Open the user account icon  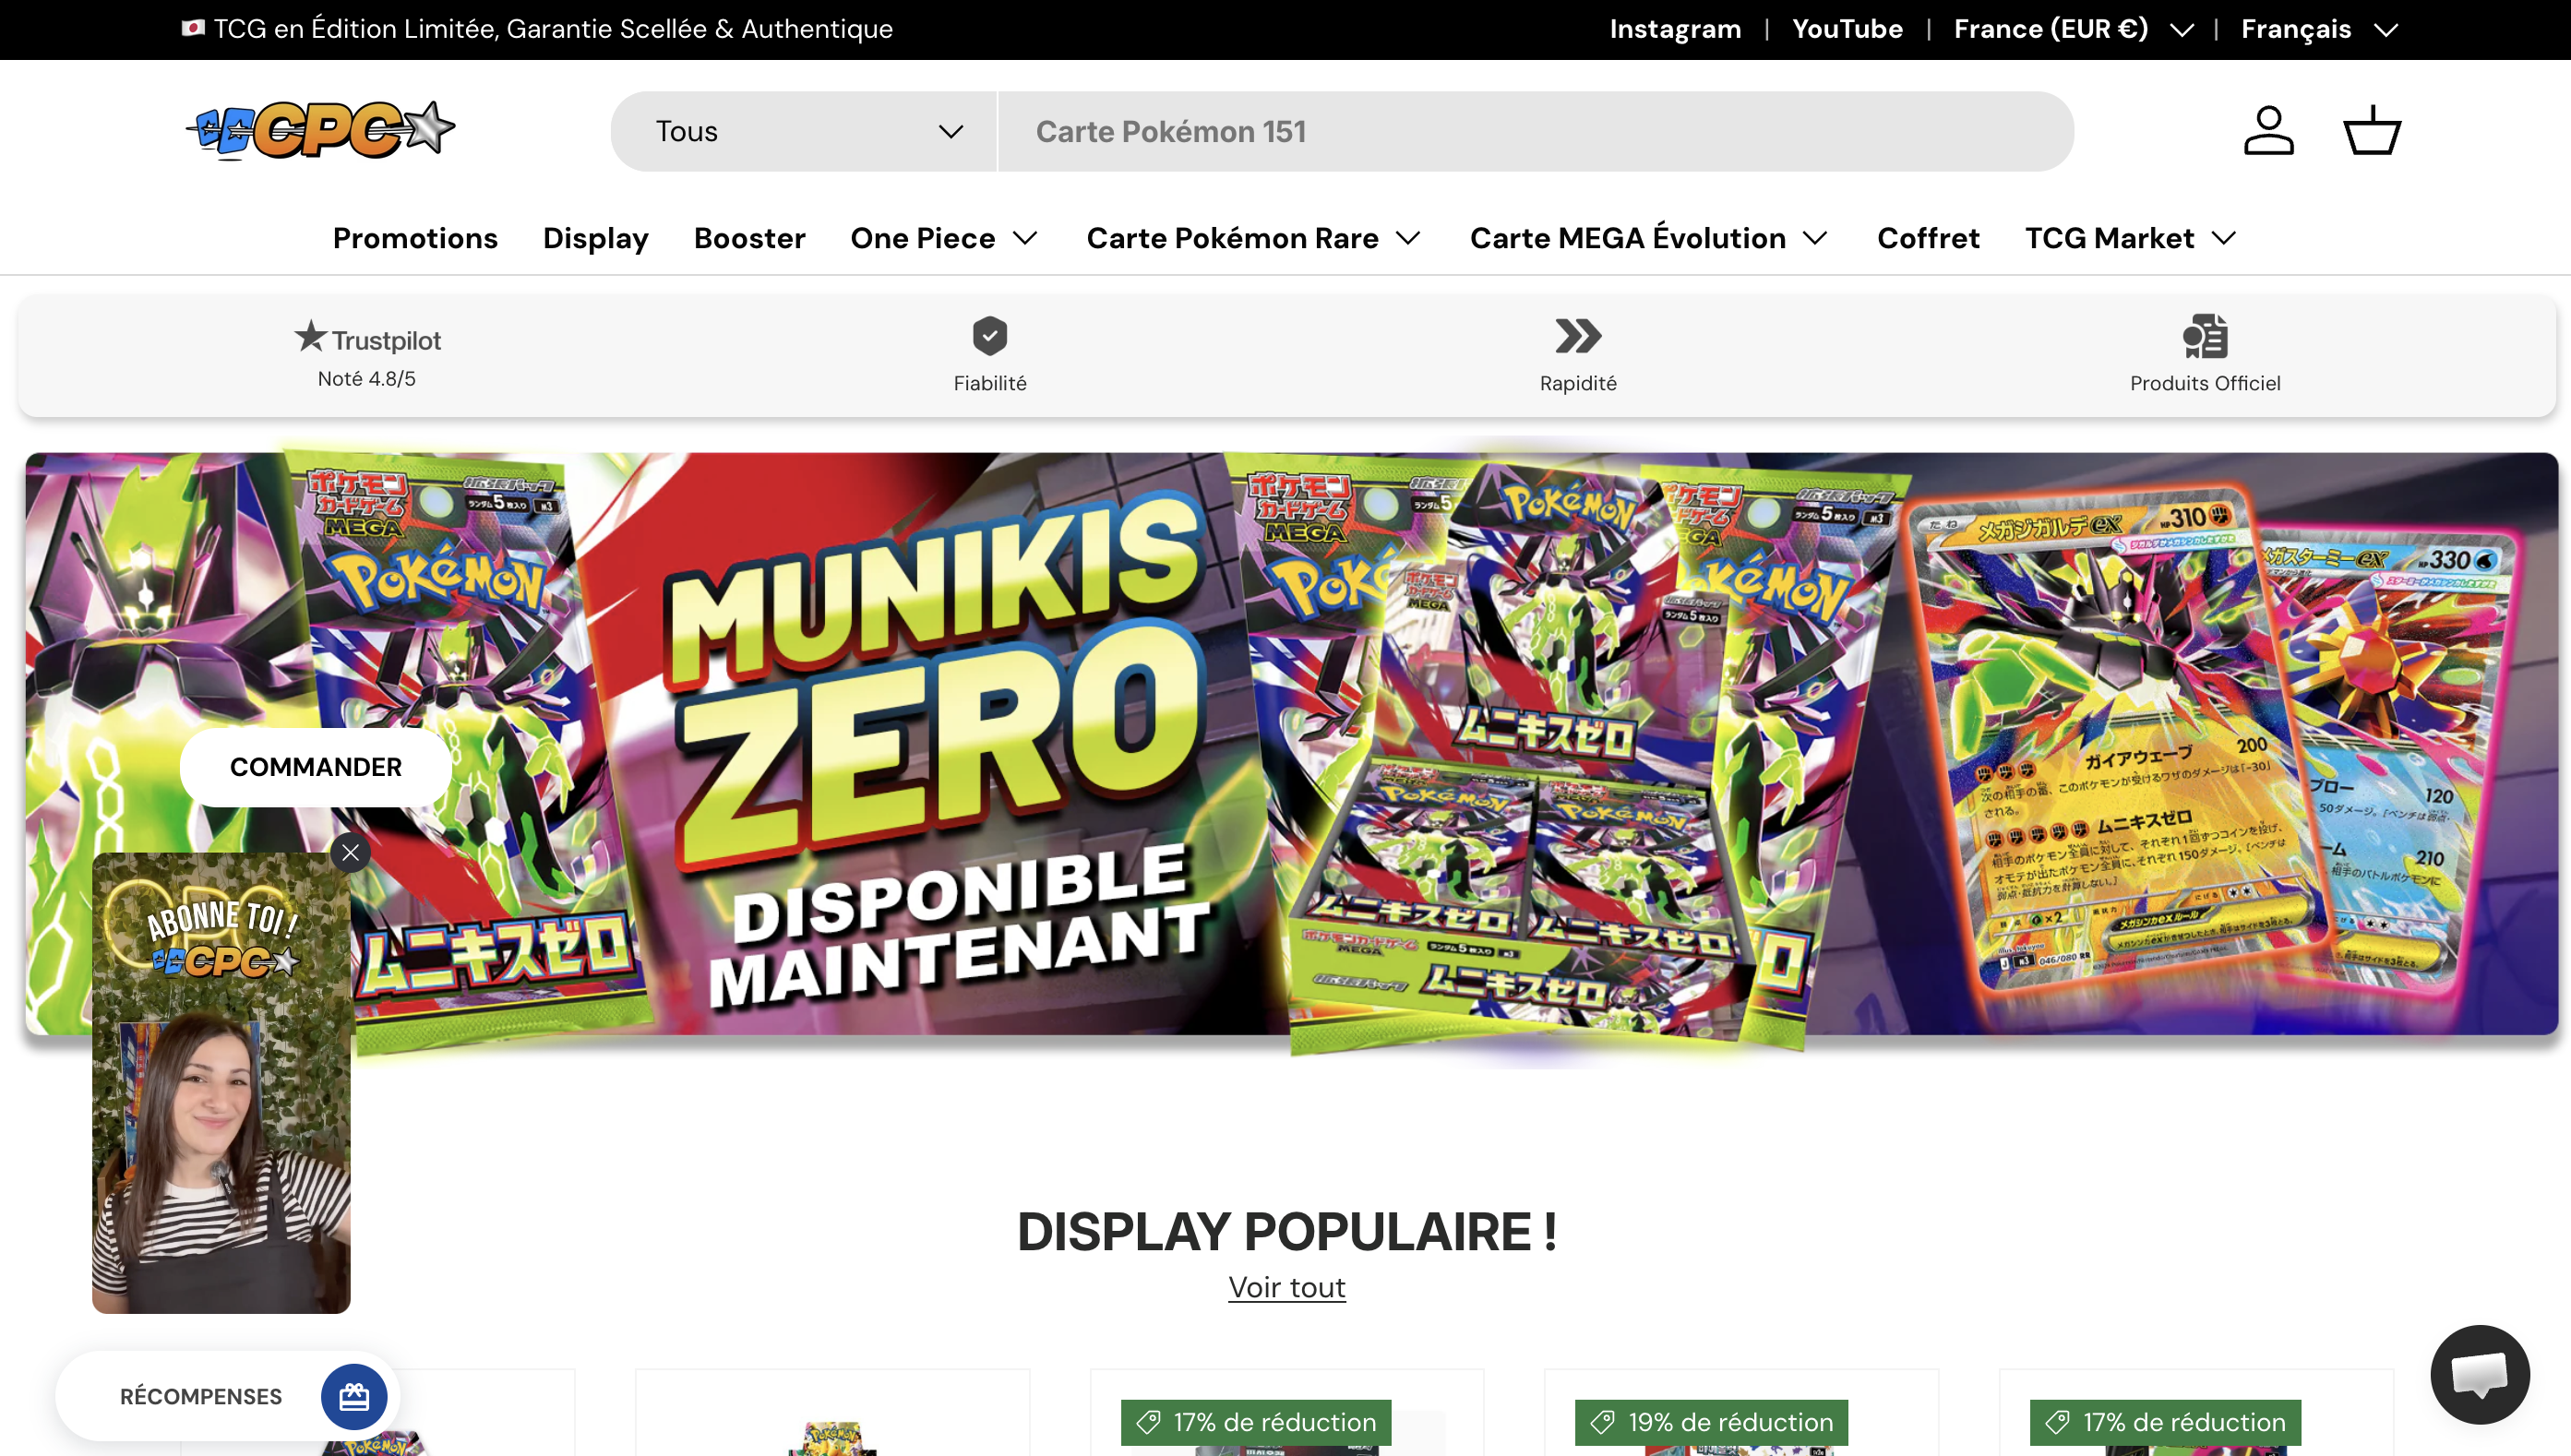point(2268,131)
